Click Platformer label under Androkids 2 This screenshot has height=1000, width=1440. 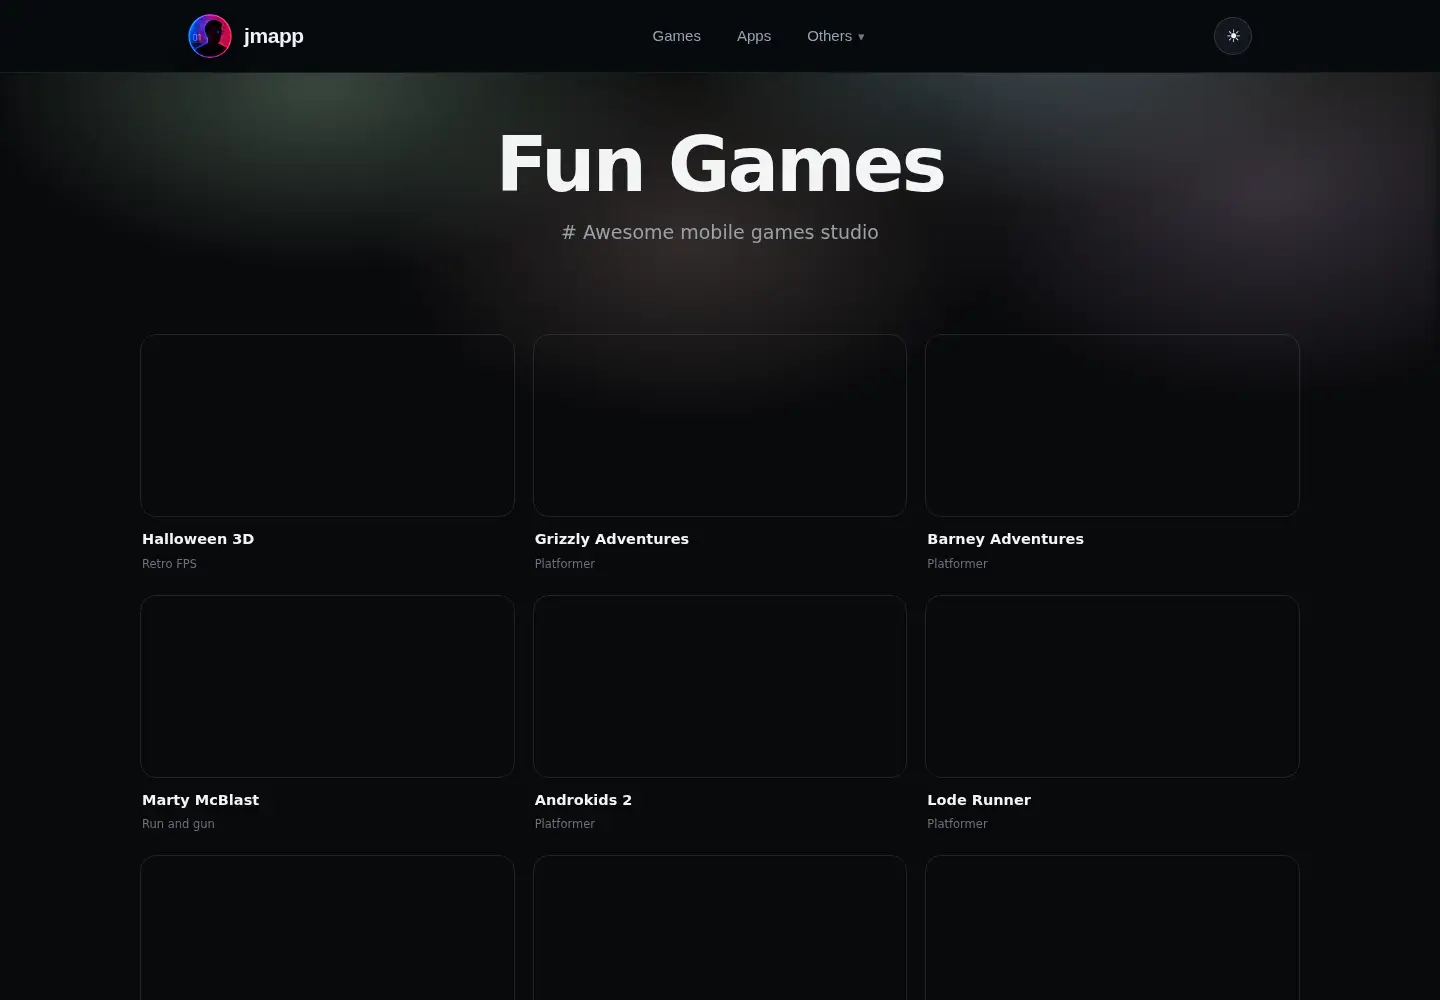(x=565, y=824)
